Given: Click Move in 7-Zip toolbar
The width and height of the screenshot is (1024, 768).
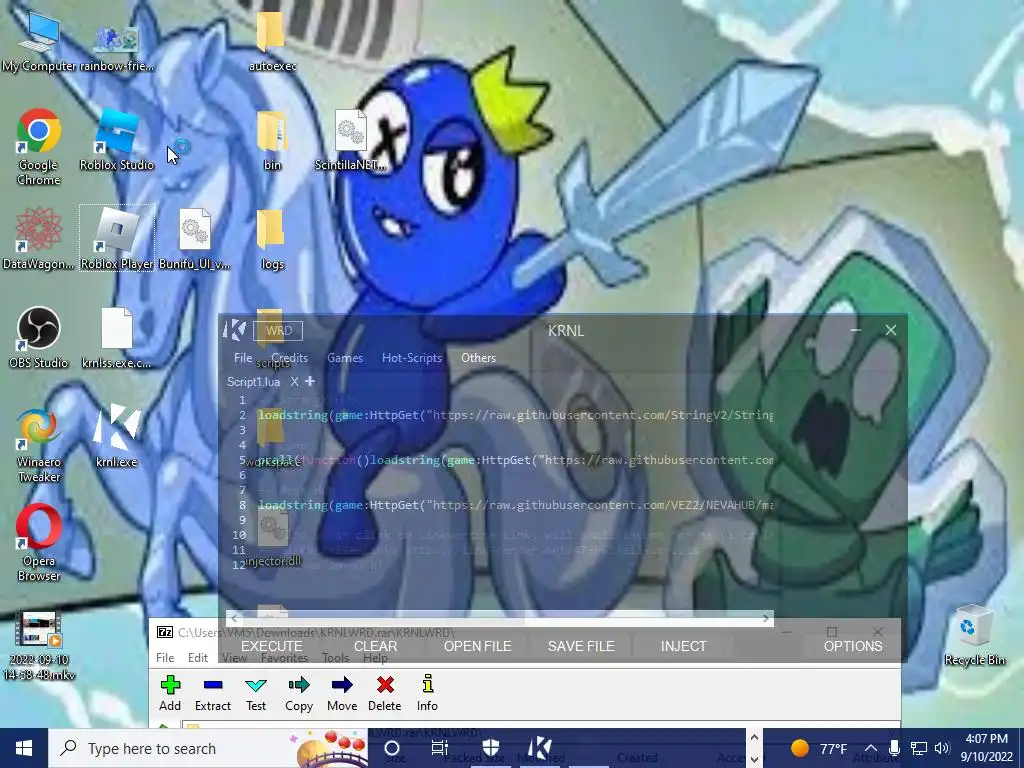Looking at the screenshot, I should coord(342,693).
